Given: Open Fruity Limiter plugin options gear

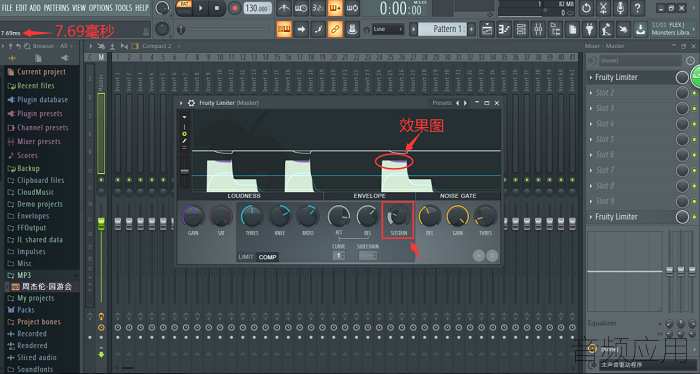Looking at the screenshot, I should click(191, 103).
